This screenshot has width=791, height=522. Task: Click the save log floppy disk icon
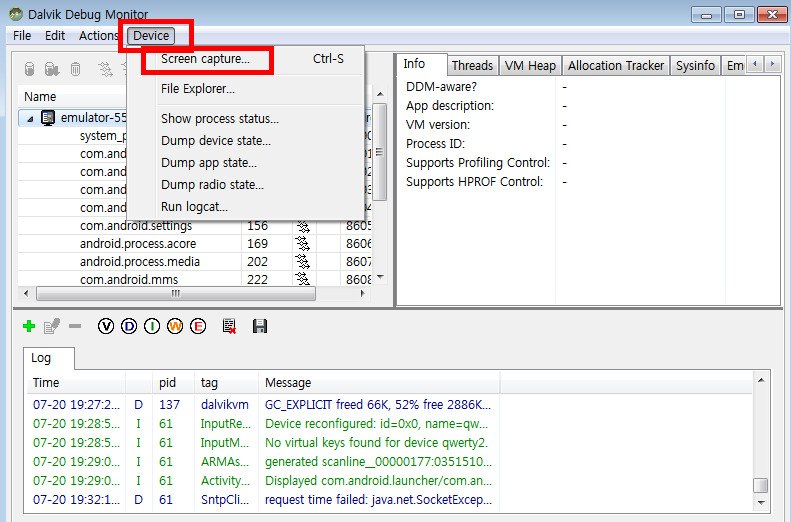click(x=260, y=326)
